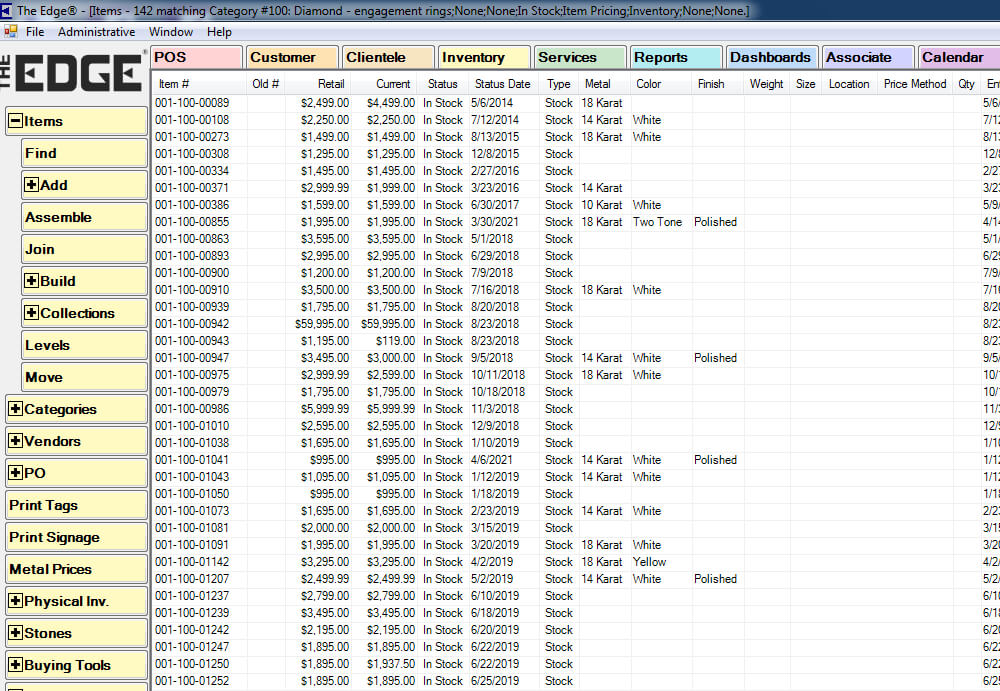Click the Print Tags button
The width and height of the screenshot is (1000, 691).
(x=77, y=505)
